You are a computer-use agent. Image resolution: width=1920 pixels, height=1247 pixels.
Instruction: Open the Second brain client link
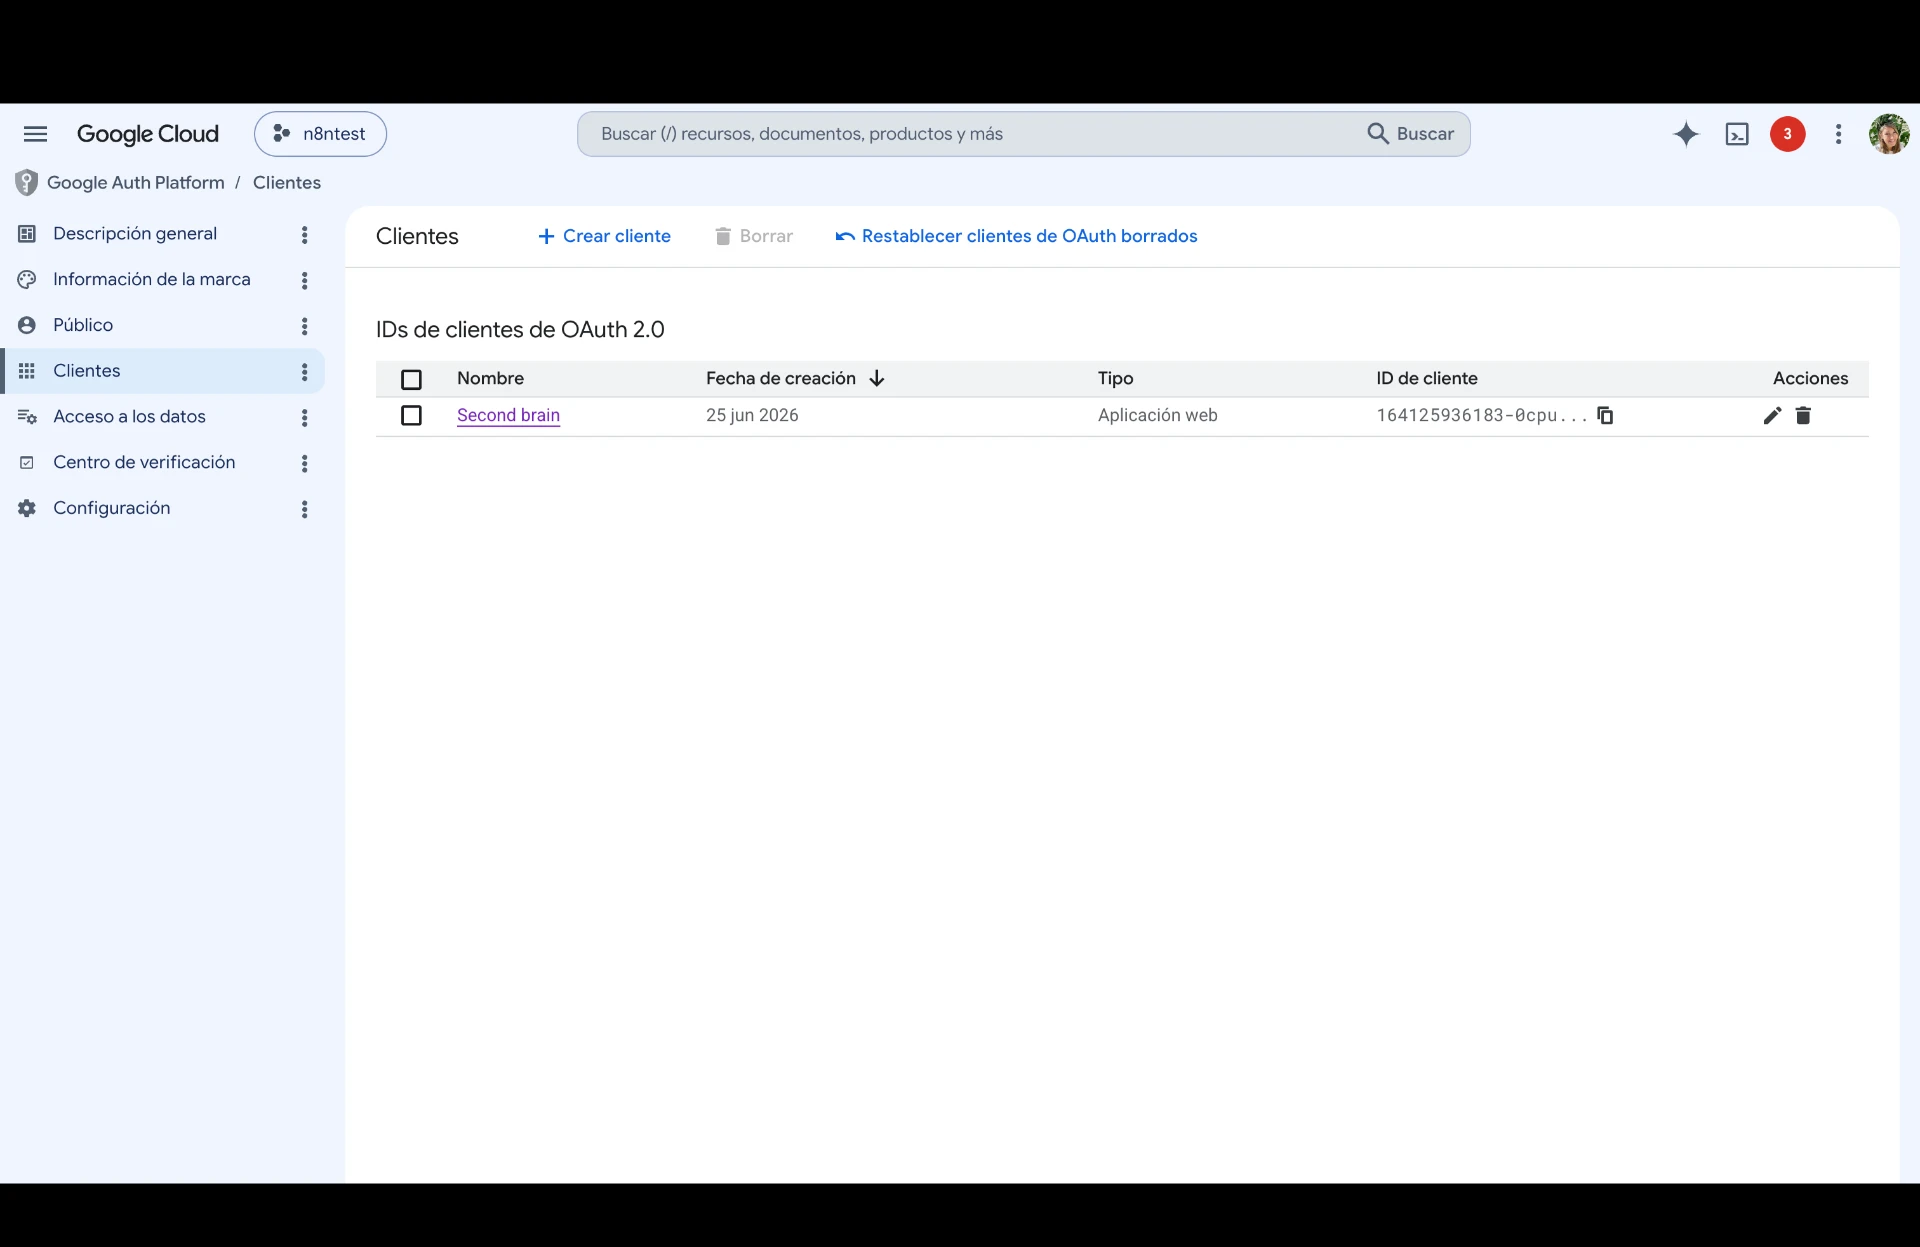(x=508, y=415)
